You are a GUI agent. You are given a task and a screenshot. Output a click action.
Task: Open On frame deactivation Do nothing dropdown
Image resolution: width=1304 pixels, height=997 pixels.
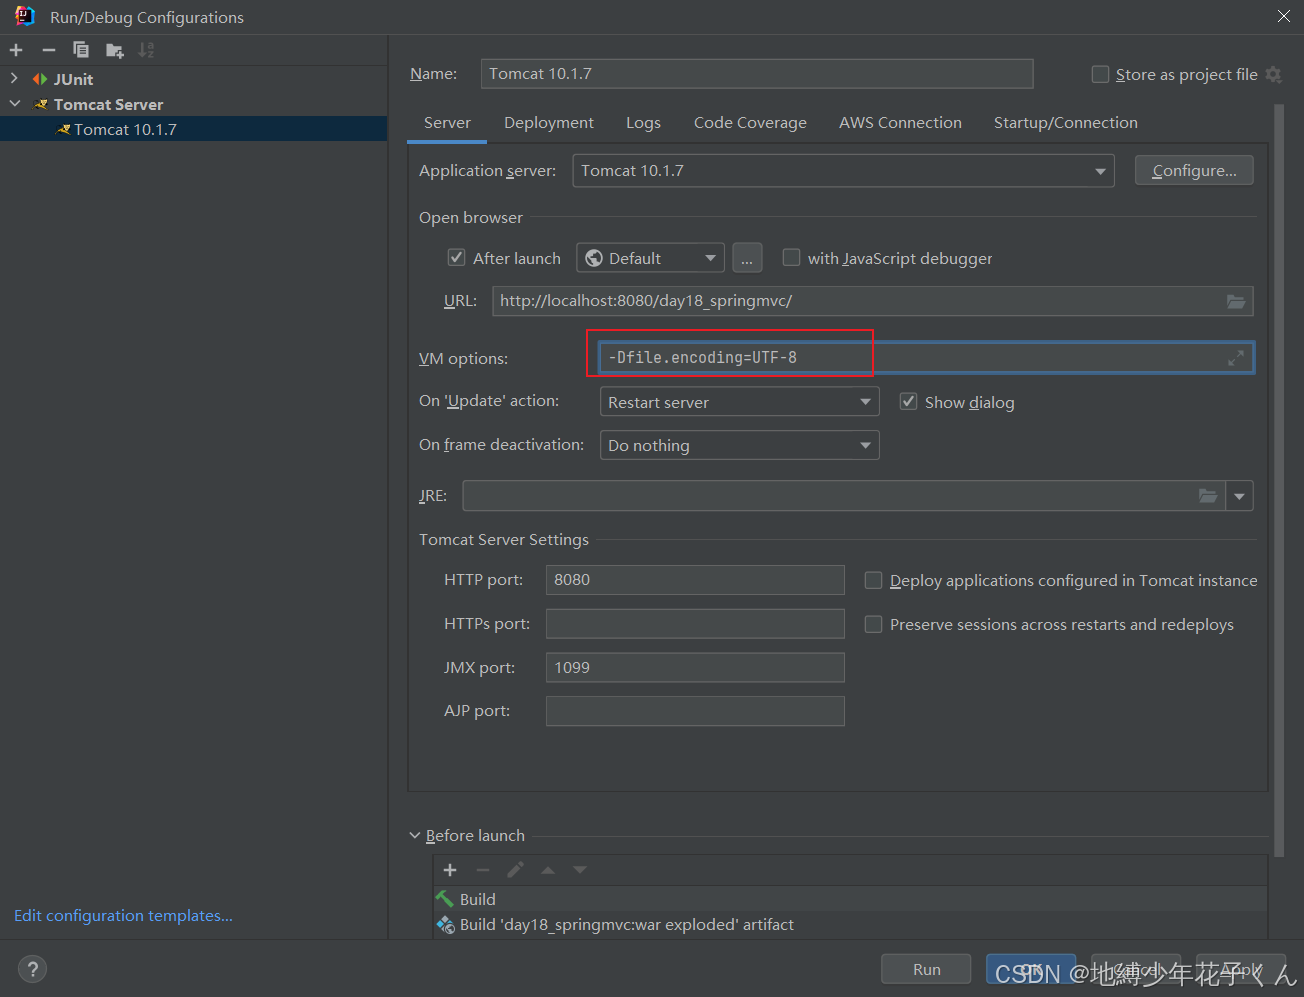(739, 445)
